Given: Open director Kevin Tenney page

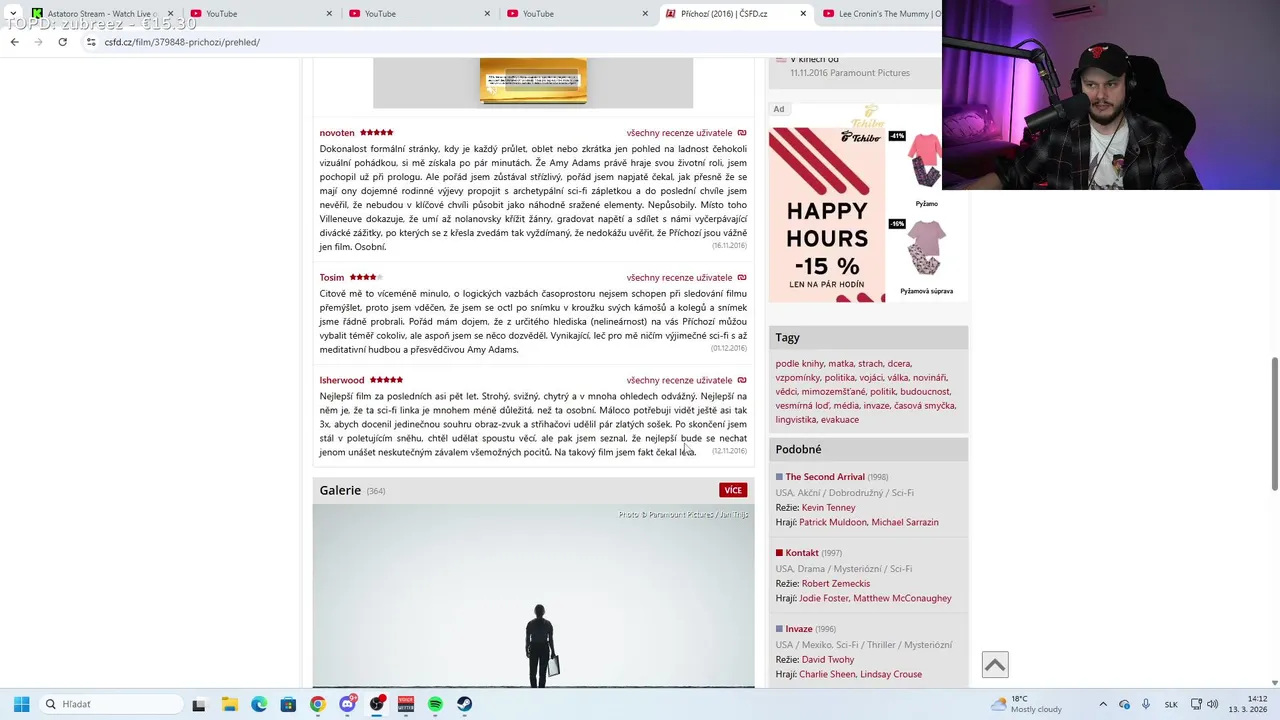Looking at the screenshot, I should (828, 508).
